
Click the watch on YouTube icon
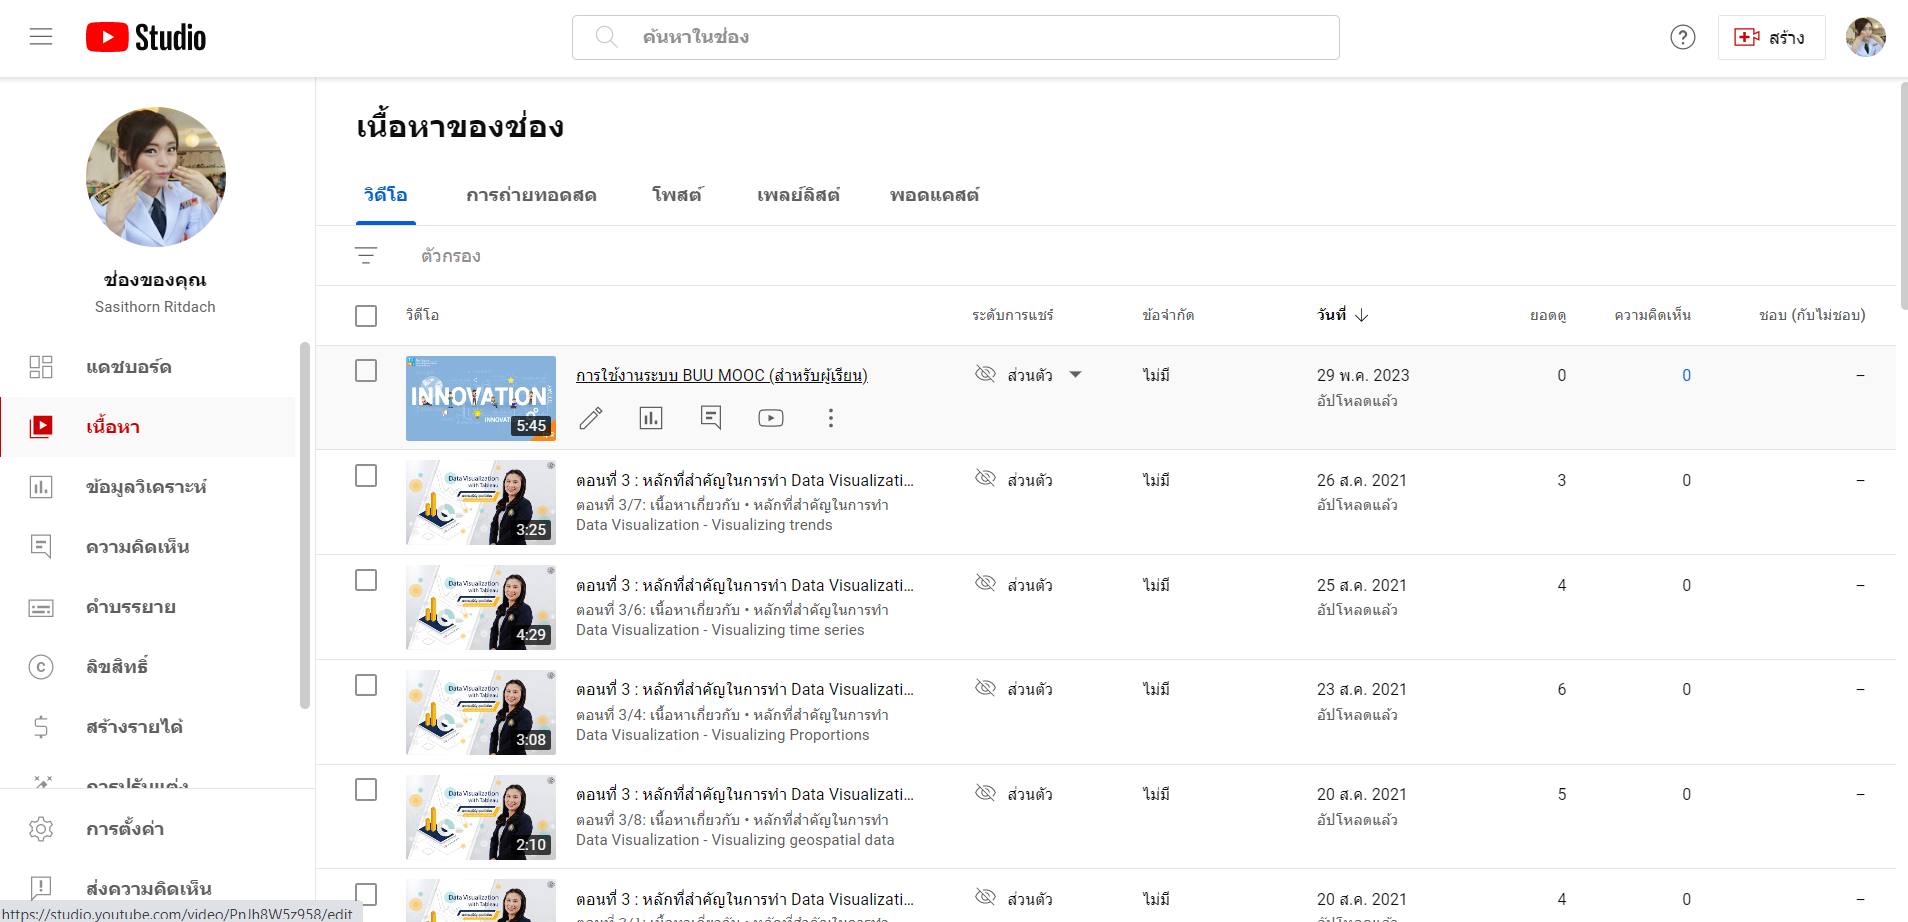point(771,418)
